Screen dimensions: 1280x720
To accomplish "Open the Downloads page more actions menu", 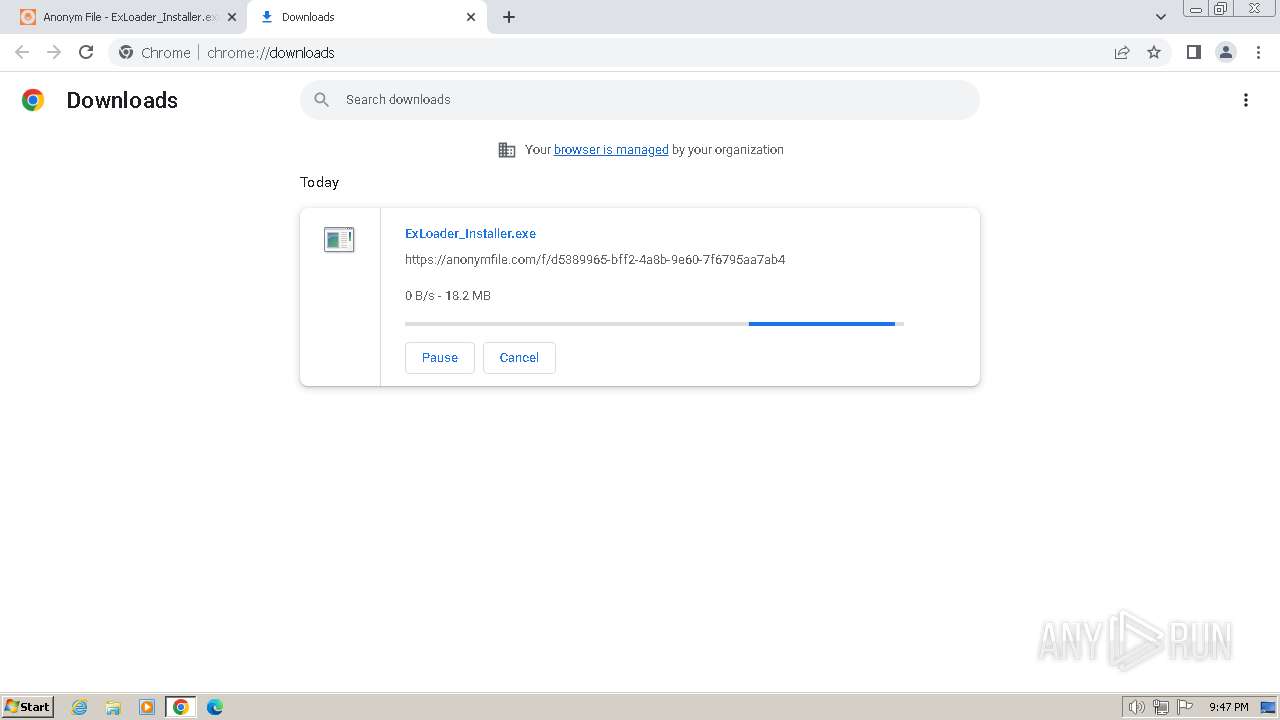I will click(x=1246, y=100).
